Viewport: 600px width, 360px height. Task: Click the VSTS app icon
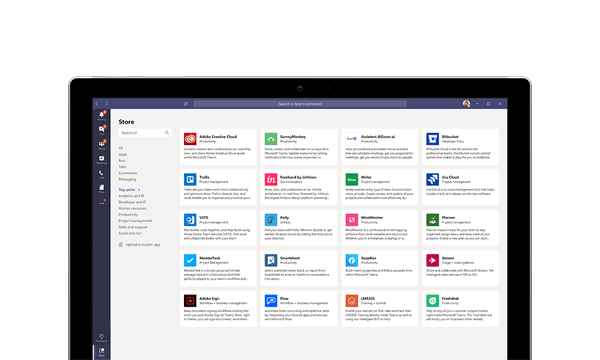[190, 220]
